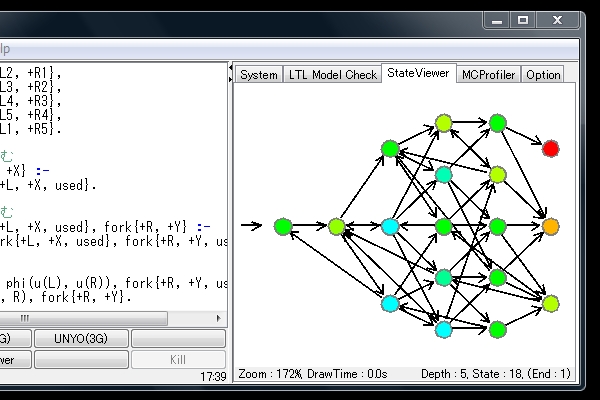
Task: Select the StateViewer tab
Action: tap(418, 73)
